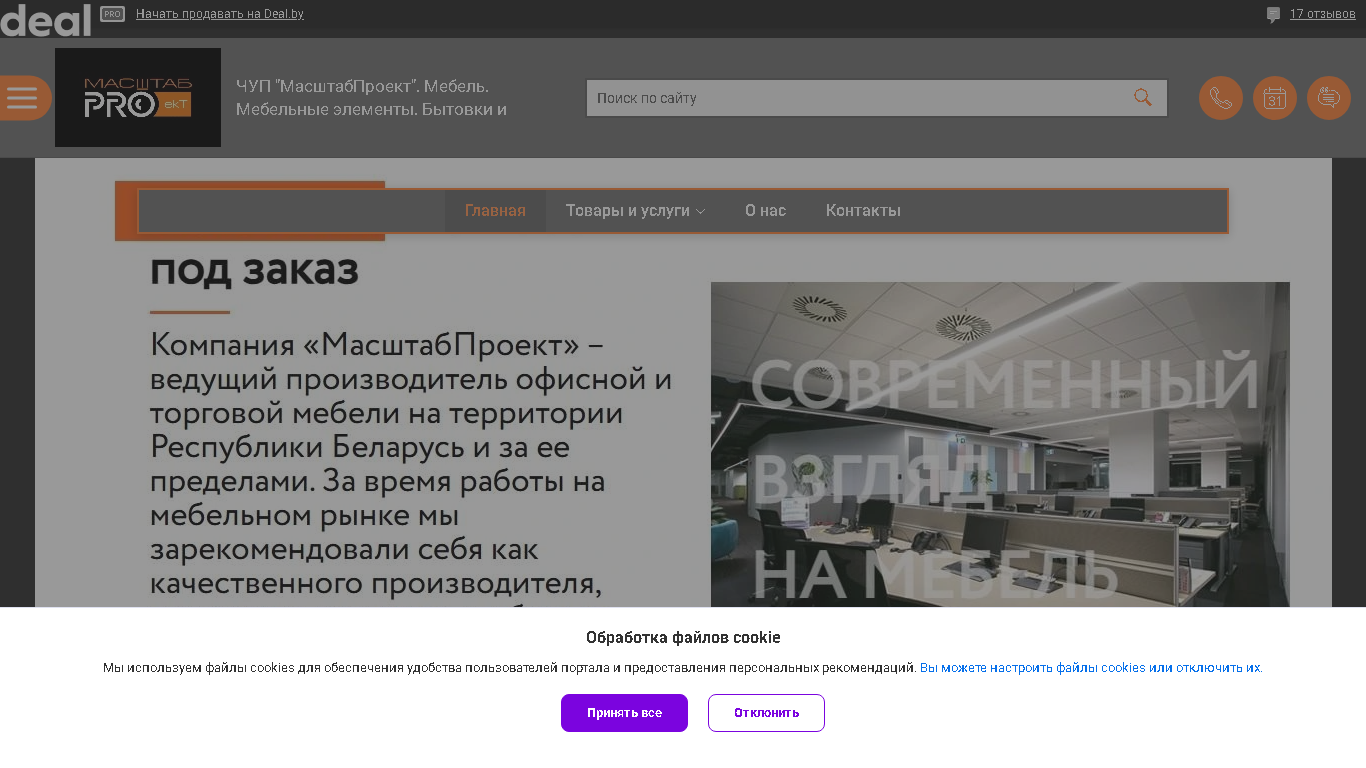The width and height of the screenshot is (1366, 768).
Task: Decline cookies with Отклонить button
Action: click(766, 713)
